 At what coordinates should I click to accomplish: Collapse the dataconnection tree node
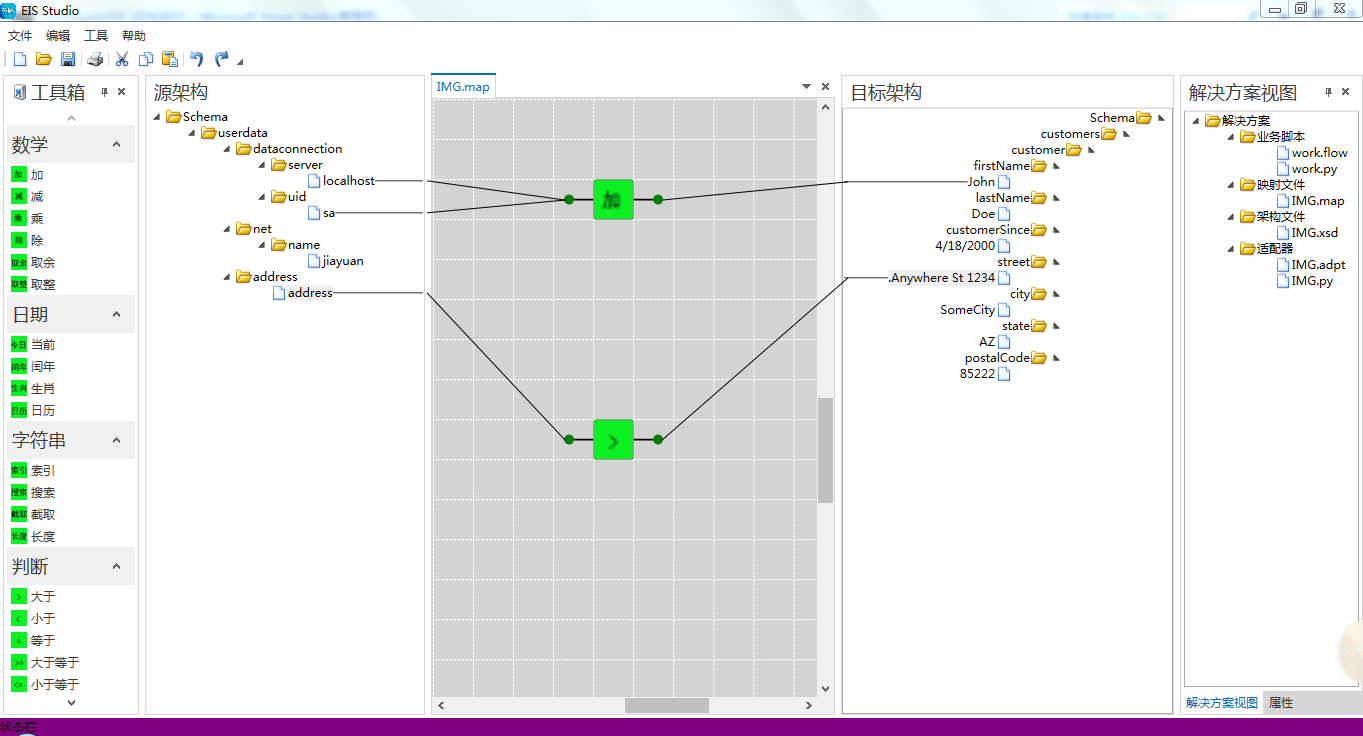click(x=228, y=149)
